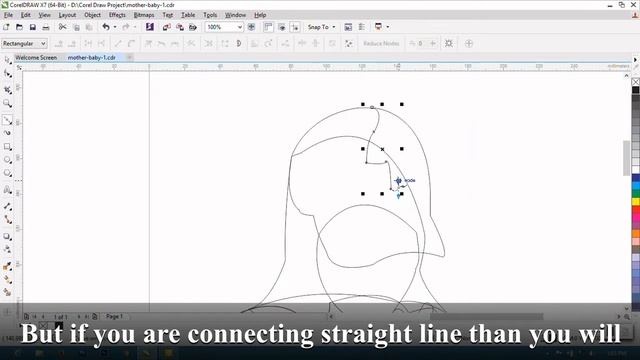The width and height of the screenshot is (640, 360).
Task: Pick the orange swatch in color palette
Action: [636, 233]
